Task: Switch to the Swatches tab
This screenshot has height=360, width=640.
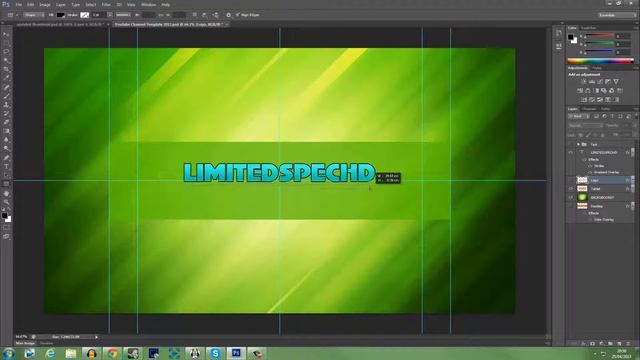Action: point(588,28)
